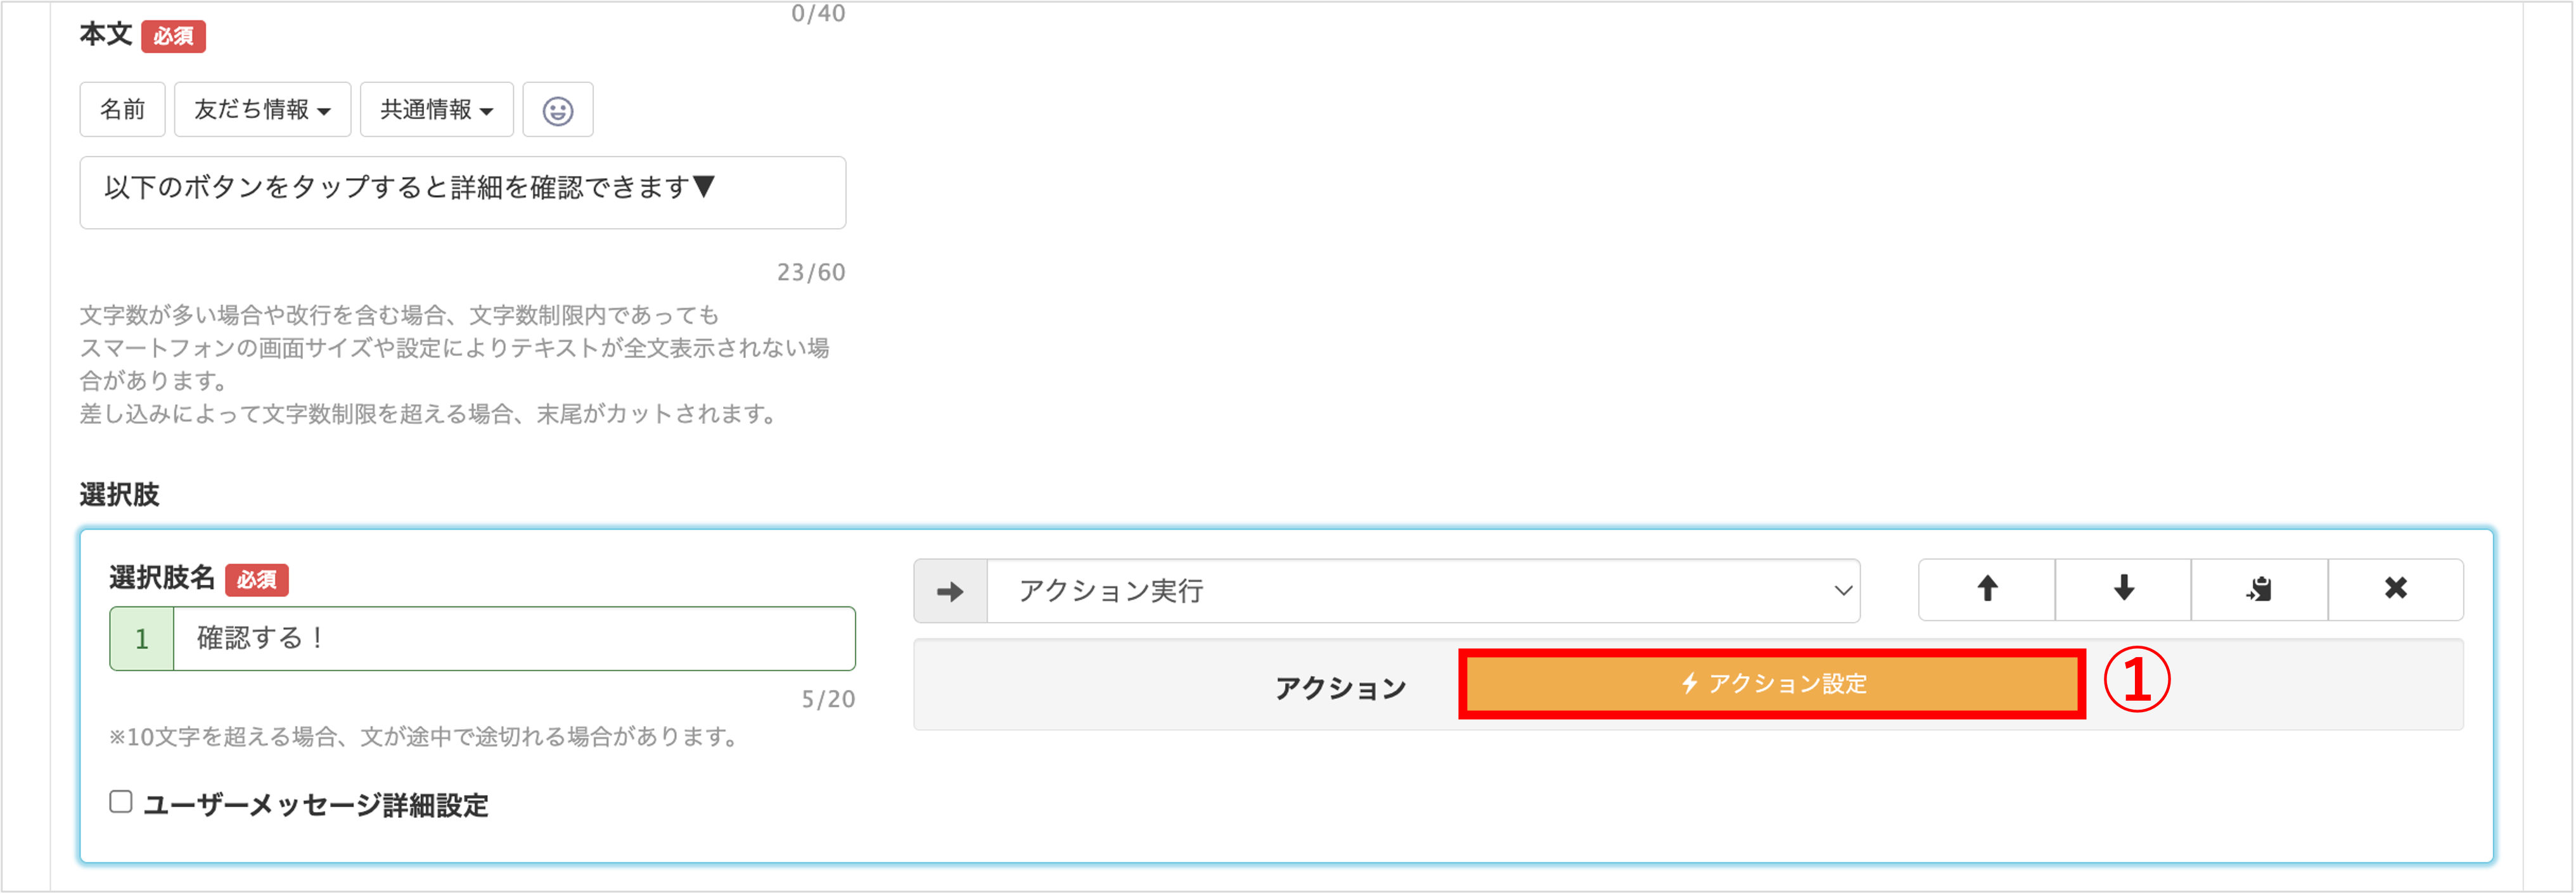This screenshot has height=894, width=2576.
Task: Click the duplicate choice clipboard icon
Action: (2259, 589)
